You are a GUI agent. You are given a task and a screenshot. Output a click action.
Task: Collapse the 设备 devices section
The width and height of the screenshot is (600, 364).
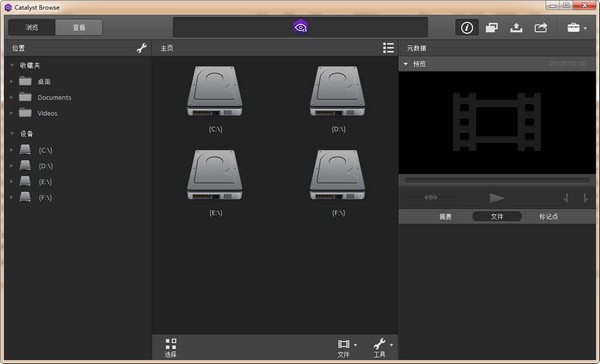[x=12, y=133]
